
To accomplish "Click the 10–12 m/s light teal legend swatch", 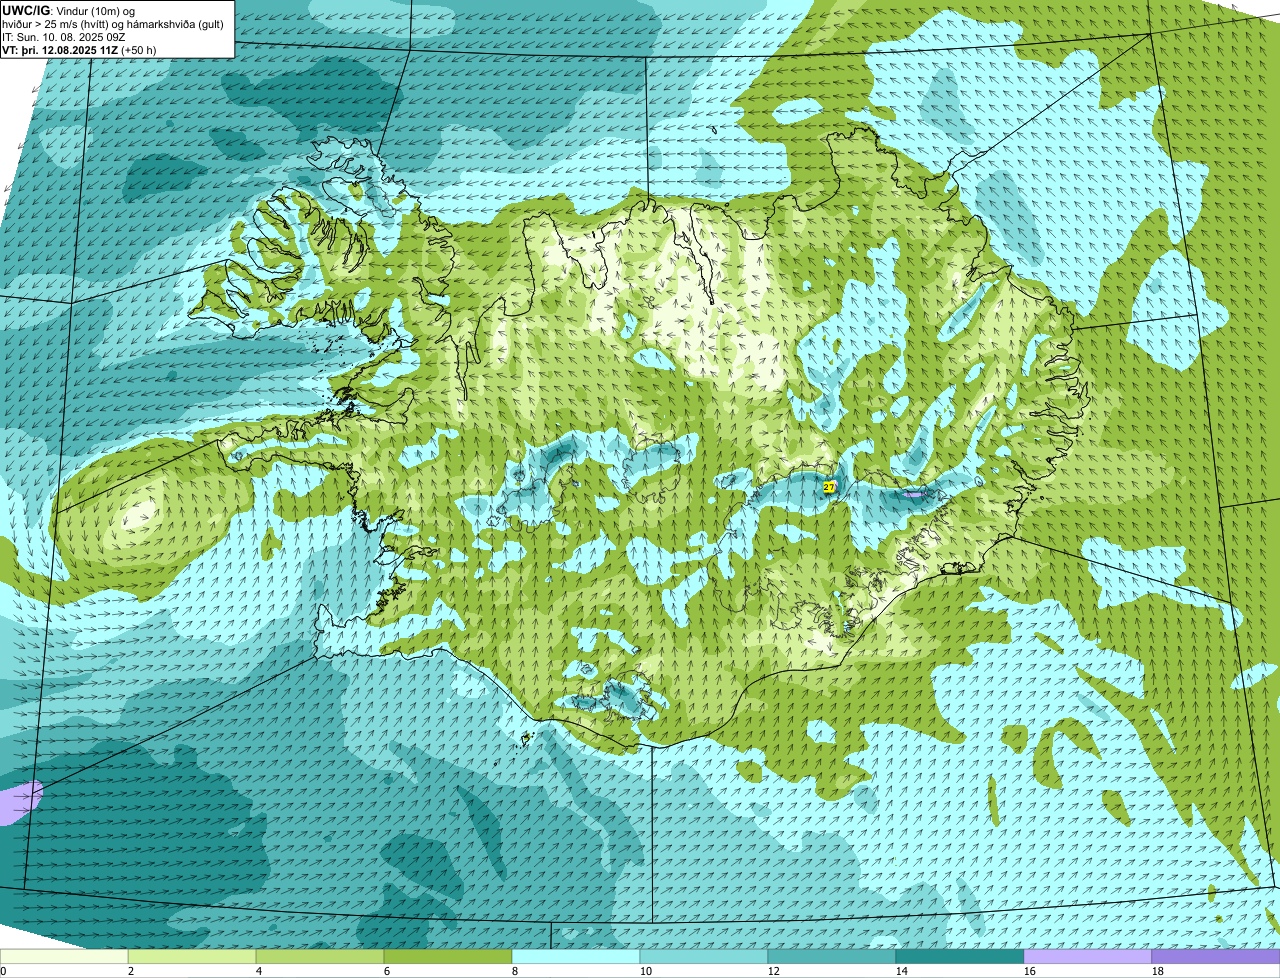I will coord(704,956).
